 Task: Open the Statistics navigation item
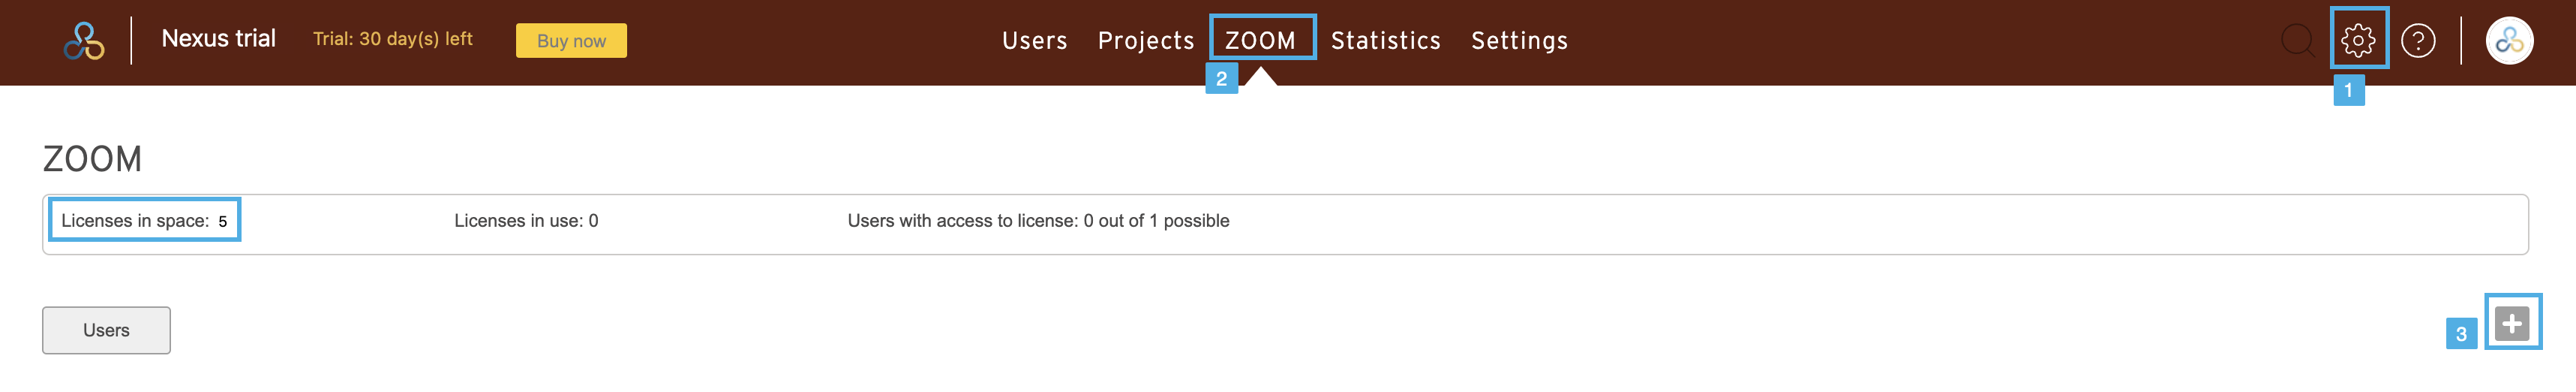click(x=1385, y=40)
